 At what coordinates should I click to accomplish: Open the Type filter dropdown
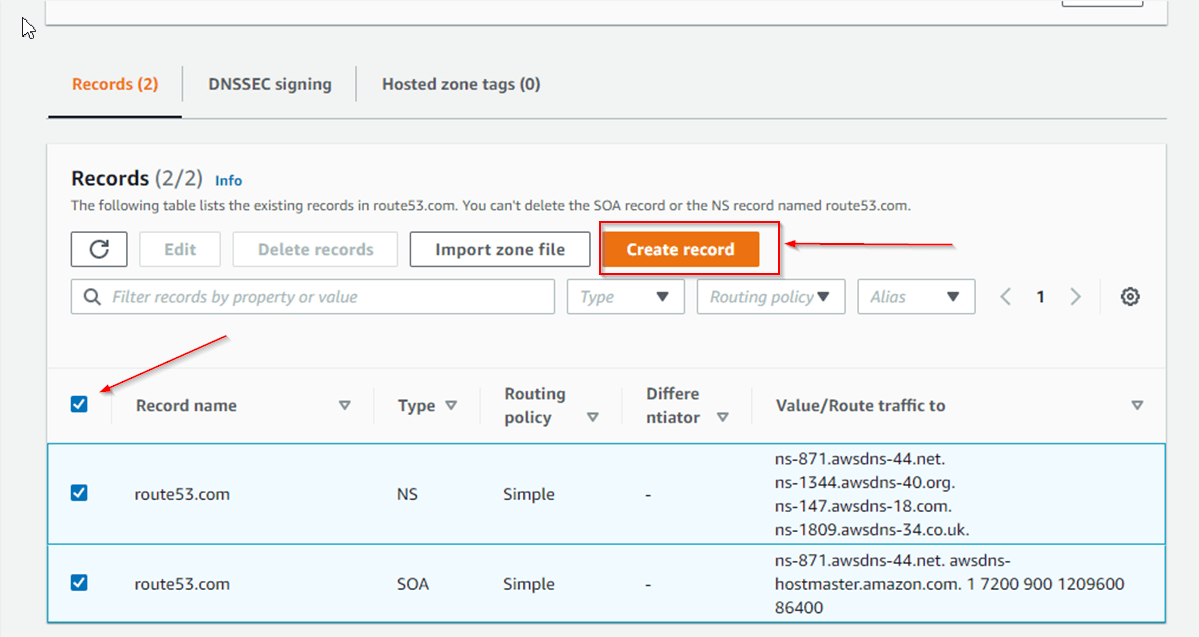click(625, 297)
